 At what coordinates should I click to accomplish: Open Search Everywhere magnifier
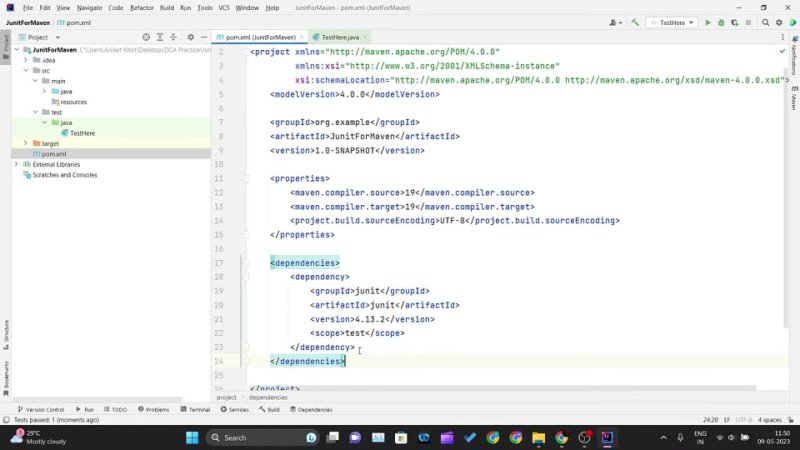[x=765, y=22]
